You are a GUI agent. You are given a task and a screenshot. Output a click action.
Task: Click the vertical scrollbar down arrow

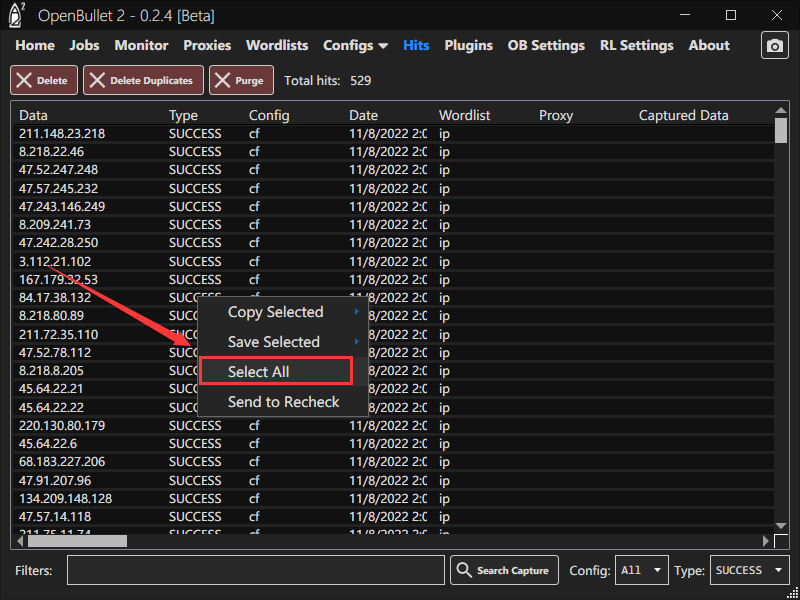(x=781, y=524)
